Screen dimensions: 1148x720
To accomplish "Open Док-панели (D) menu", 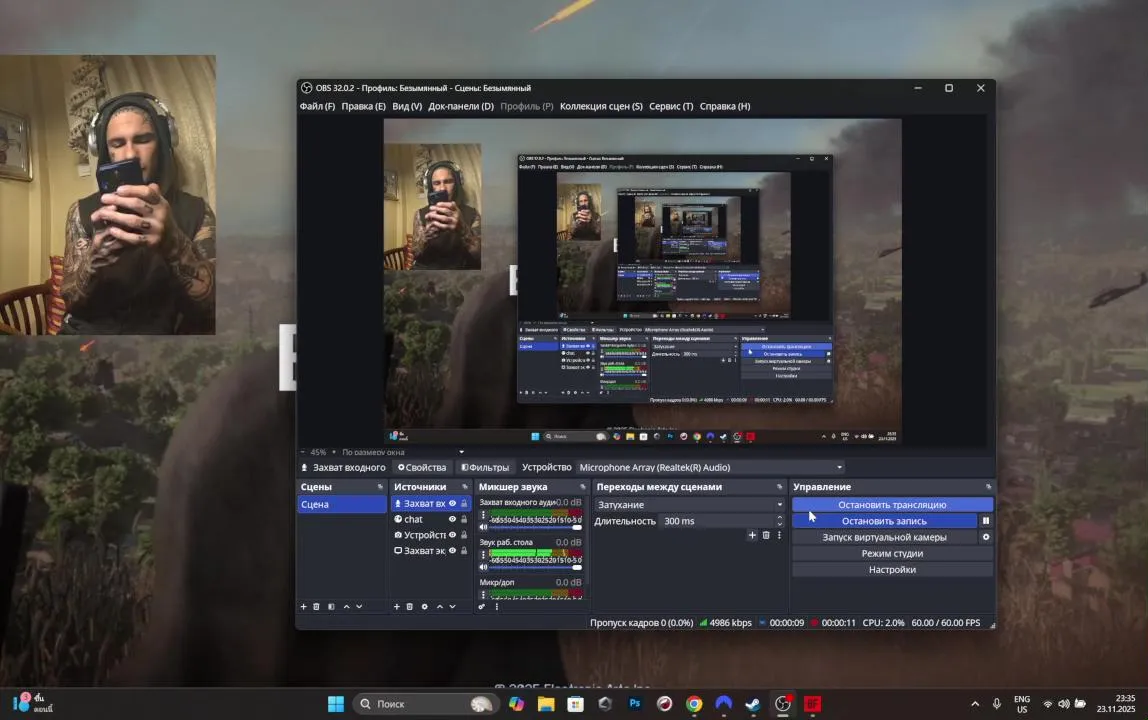I will [461, 106].
